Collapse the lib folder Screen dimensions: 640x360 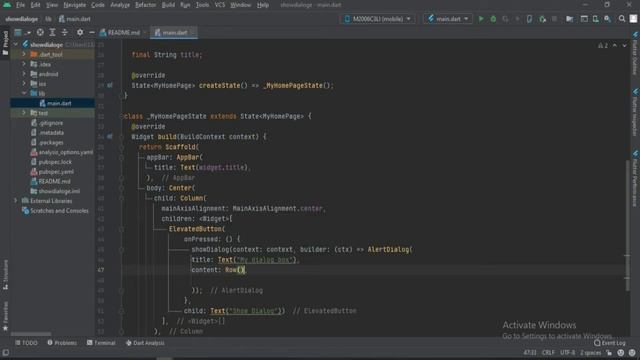24,93
